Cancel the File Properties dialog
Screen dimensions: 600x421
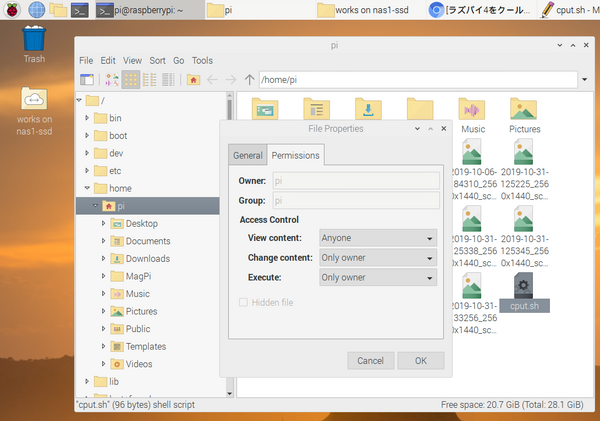(370, 360)
